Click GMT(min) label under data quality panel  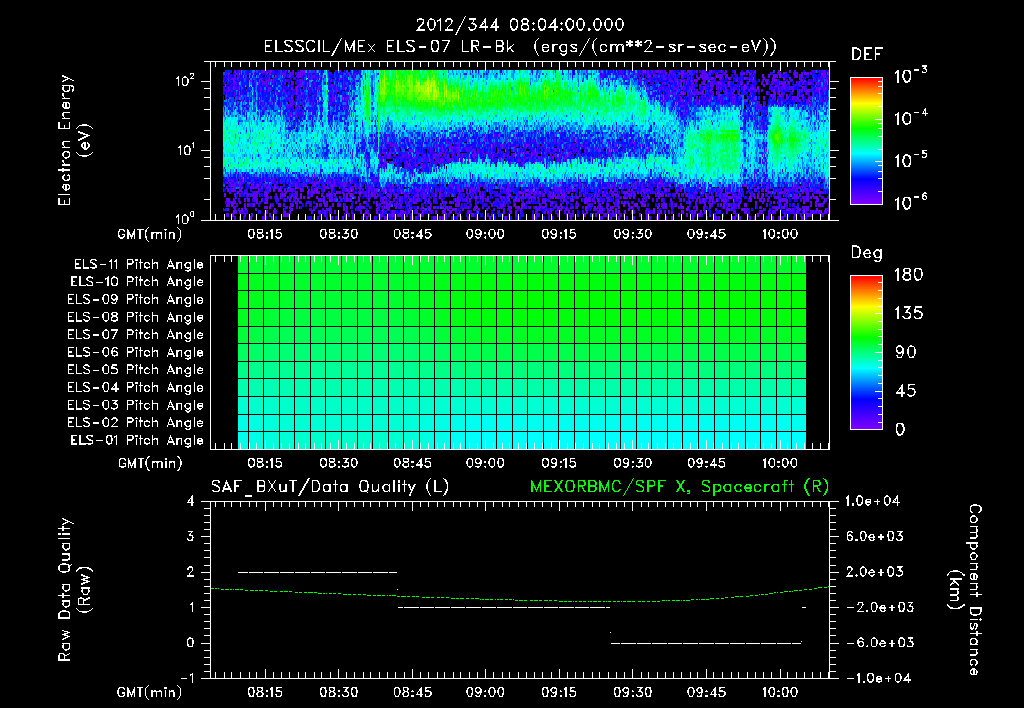(x=150, y=692)
